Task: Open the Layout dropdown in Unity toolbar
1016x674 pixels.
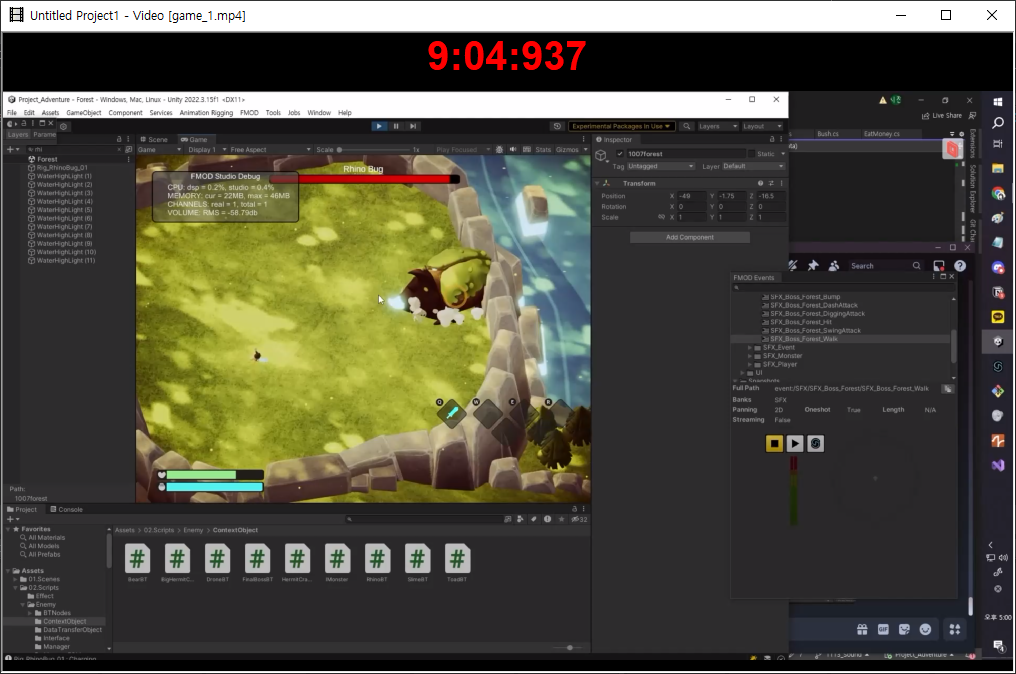Action: (762, 126)
